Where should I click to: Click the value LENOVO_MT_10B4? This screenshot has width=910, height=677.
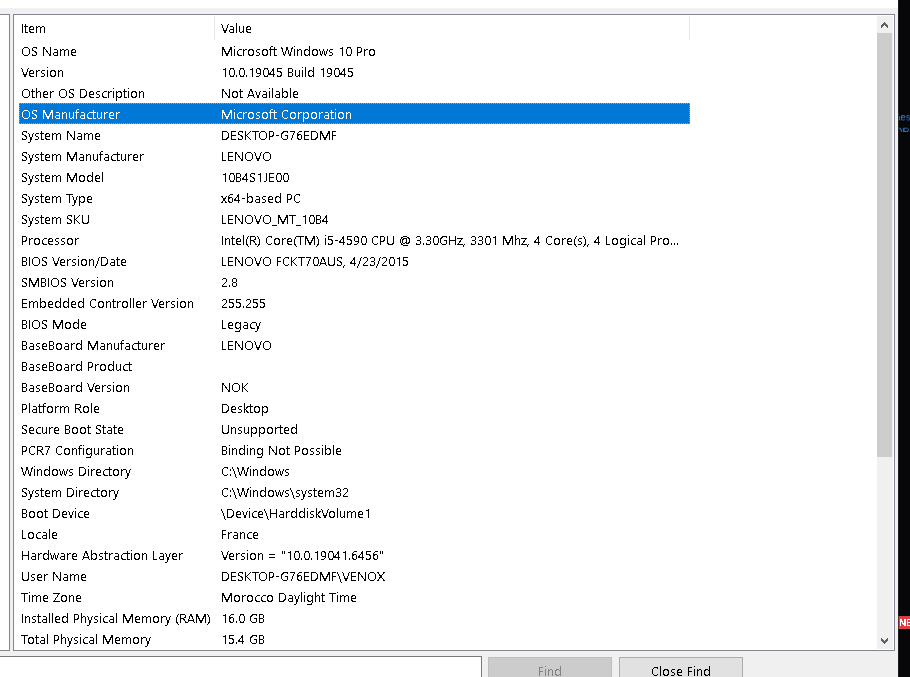275,219
